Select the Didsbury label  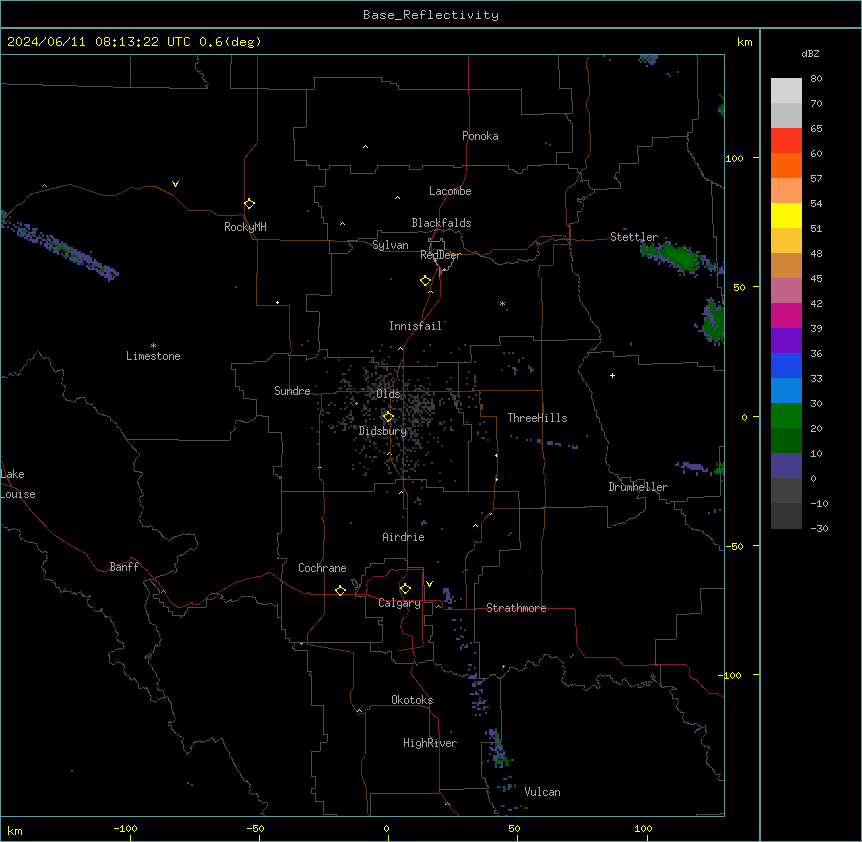[383, 431]
